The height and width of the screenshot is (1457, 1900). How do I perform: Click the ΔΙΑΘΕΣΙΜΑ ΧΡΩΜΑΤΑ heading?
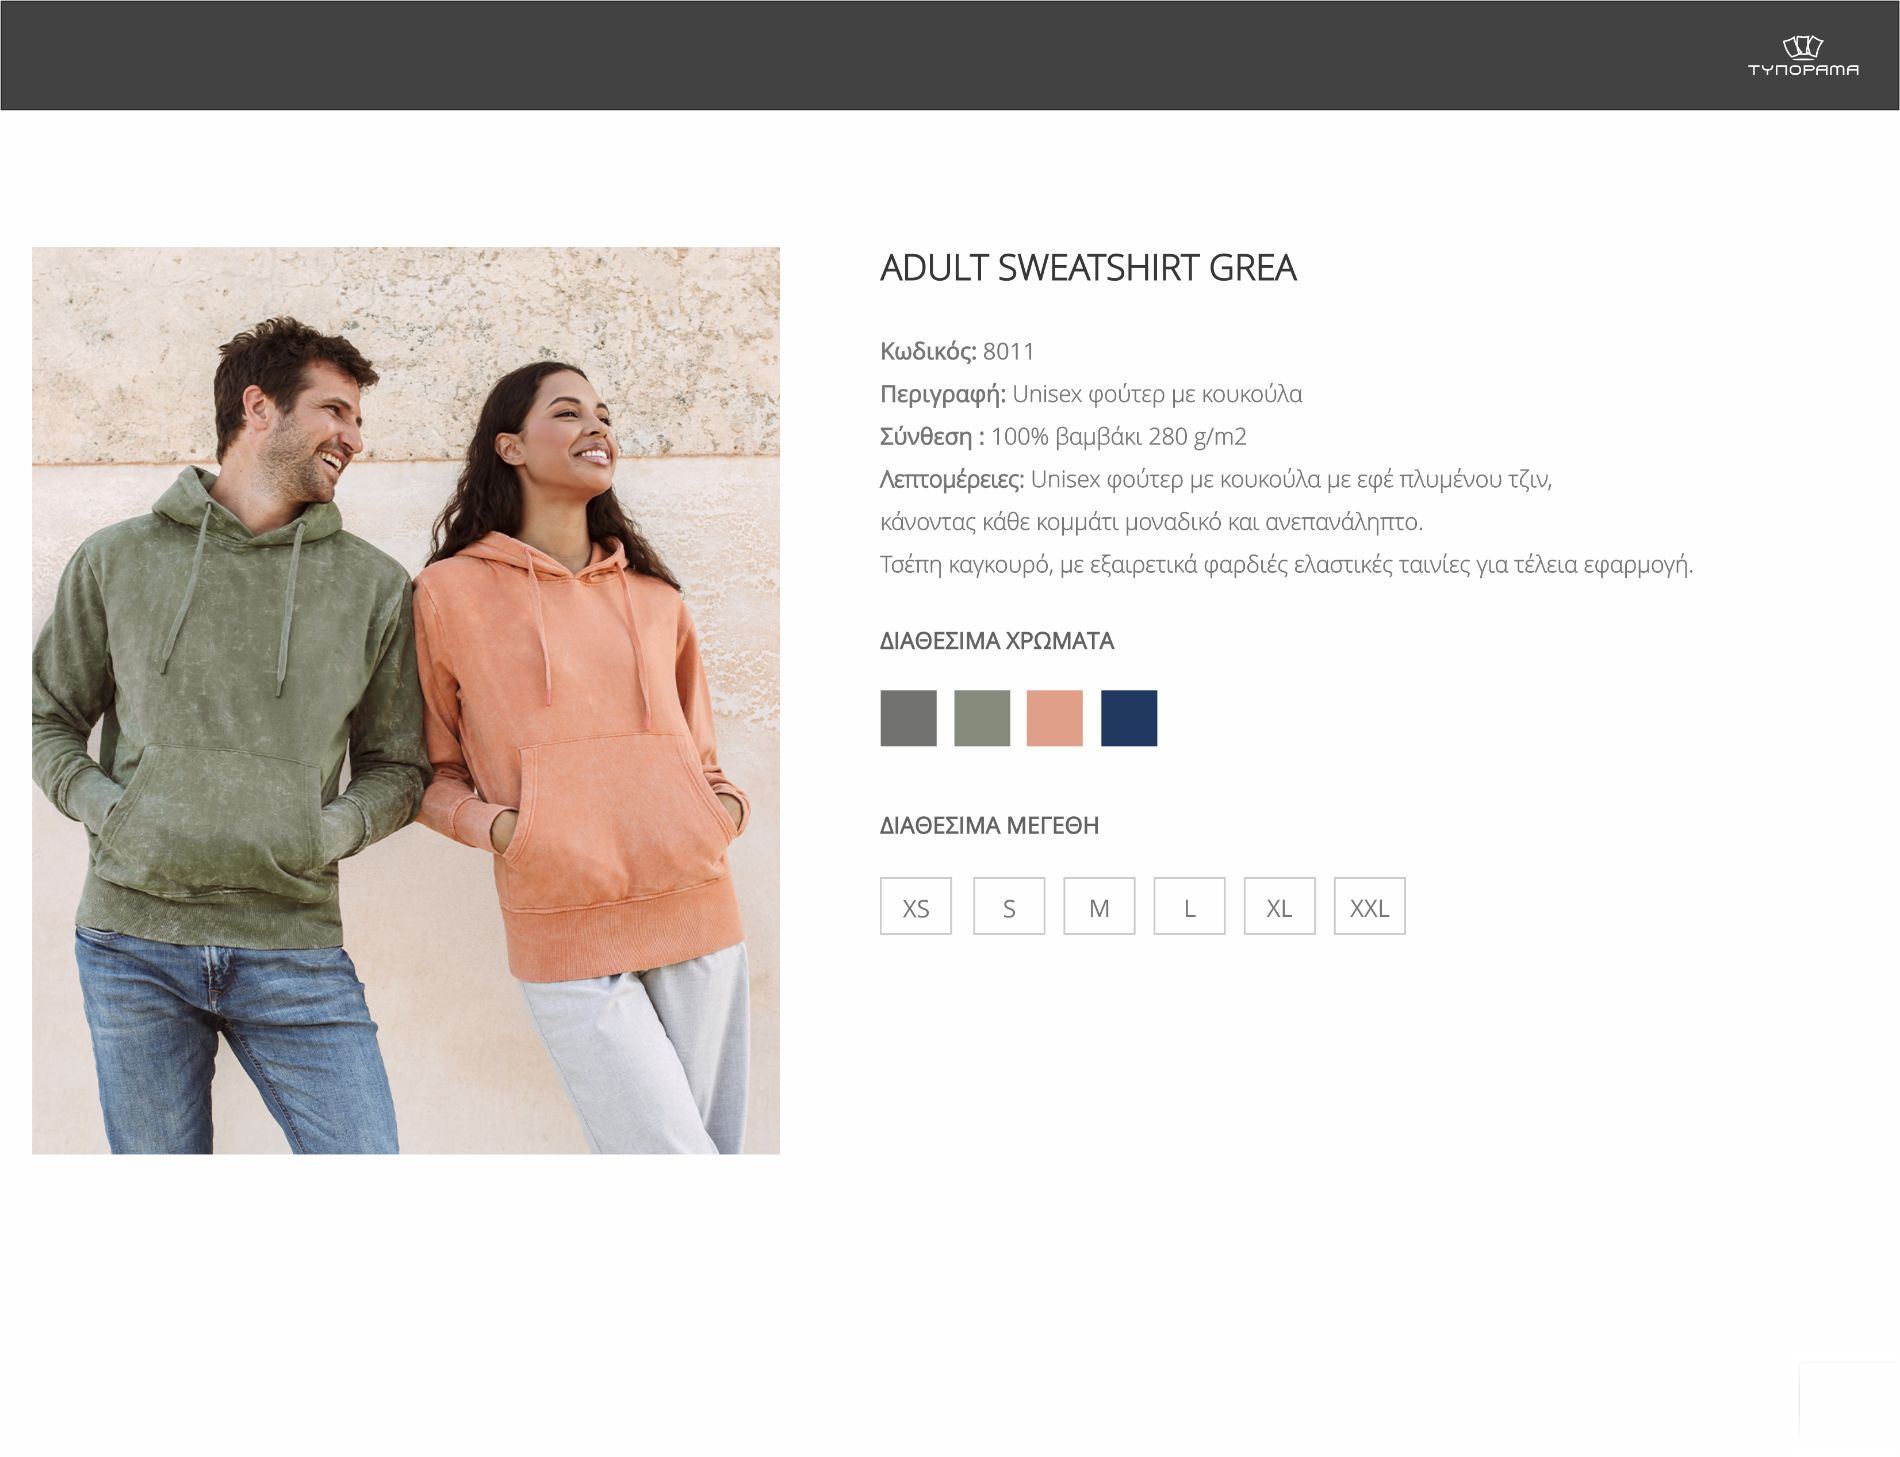pyautogui.click(x=997, y=641)
